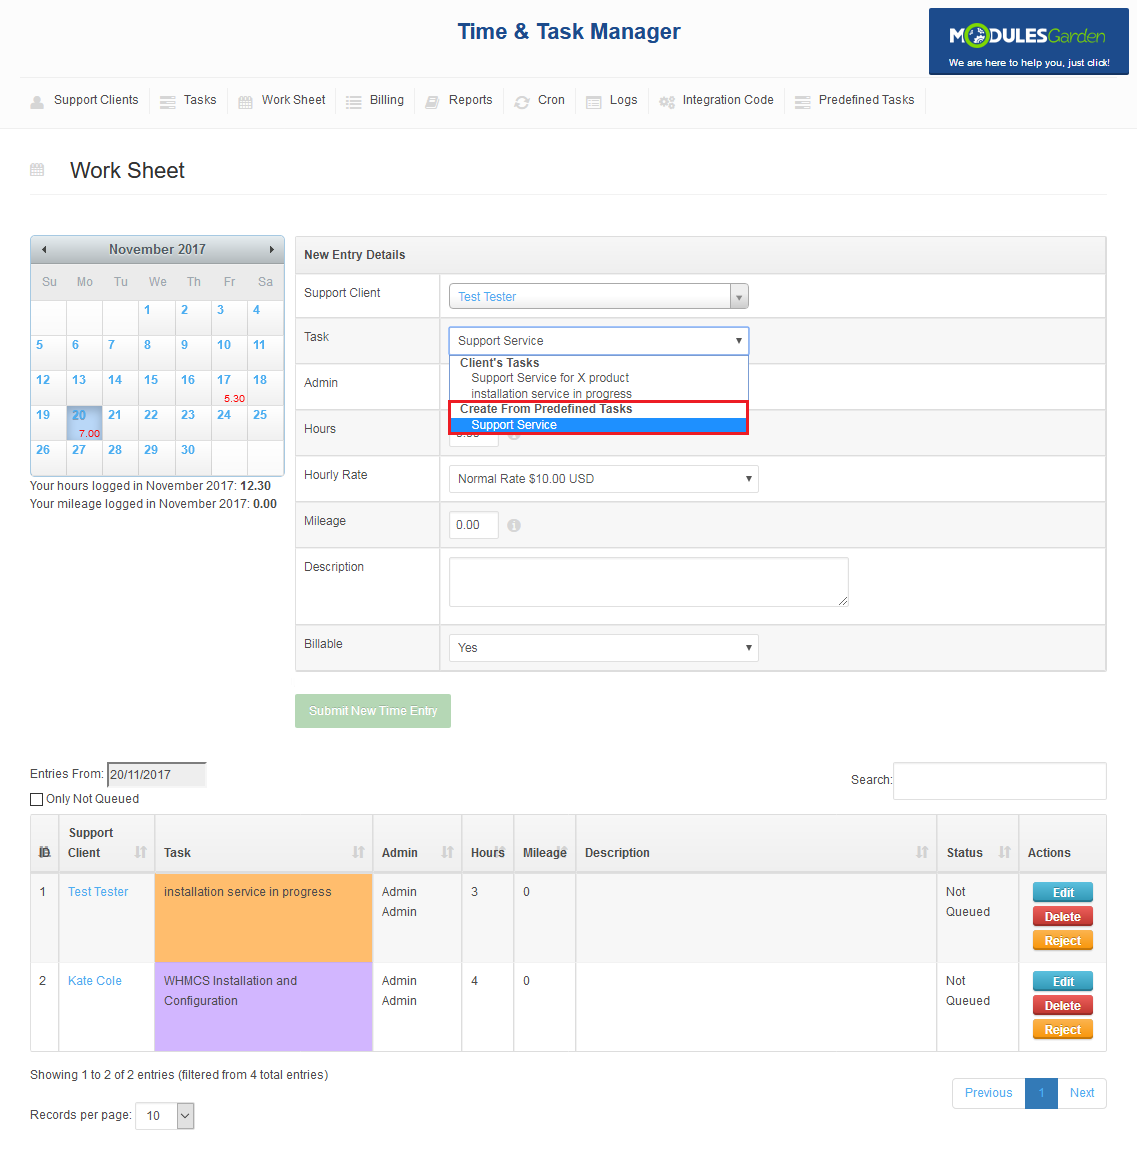Open the Task dropdown
Image resolution: width=1137 pixels, height=1164 pixels.
pos(599,341)
